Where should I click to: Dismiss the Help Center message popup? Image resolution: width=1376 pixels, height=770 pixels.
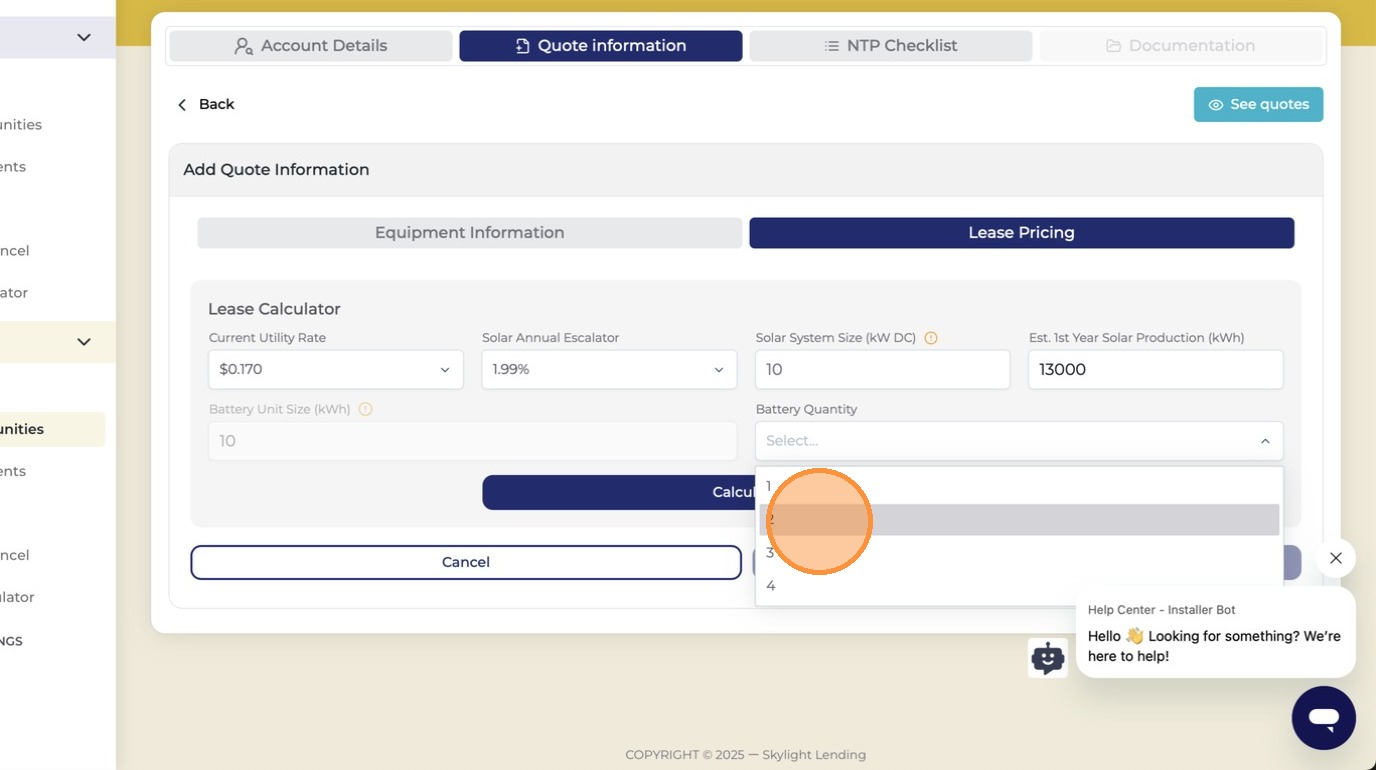[x=1336, y=558]
